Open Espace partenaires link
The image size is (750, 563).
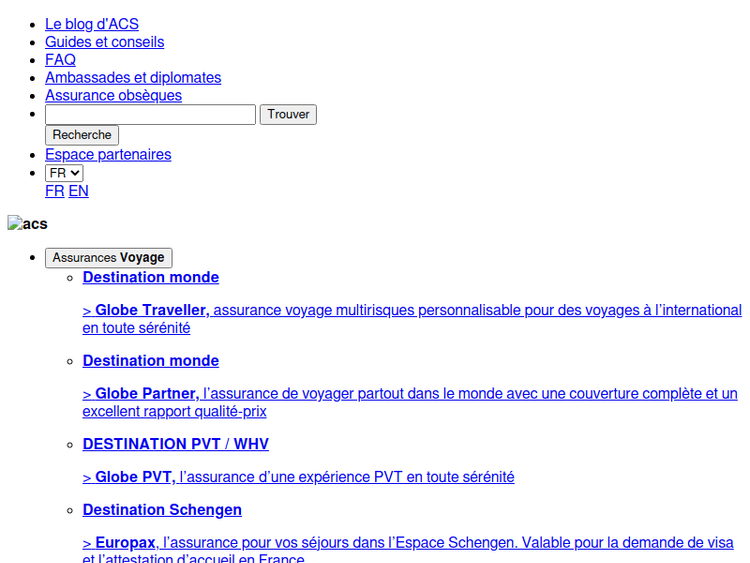pyautogui.click(x=108, y=155)
